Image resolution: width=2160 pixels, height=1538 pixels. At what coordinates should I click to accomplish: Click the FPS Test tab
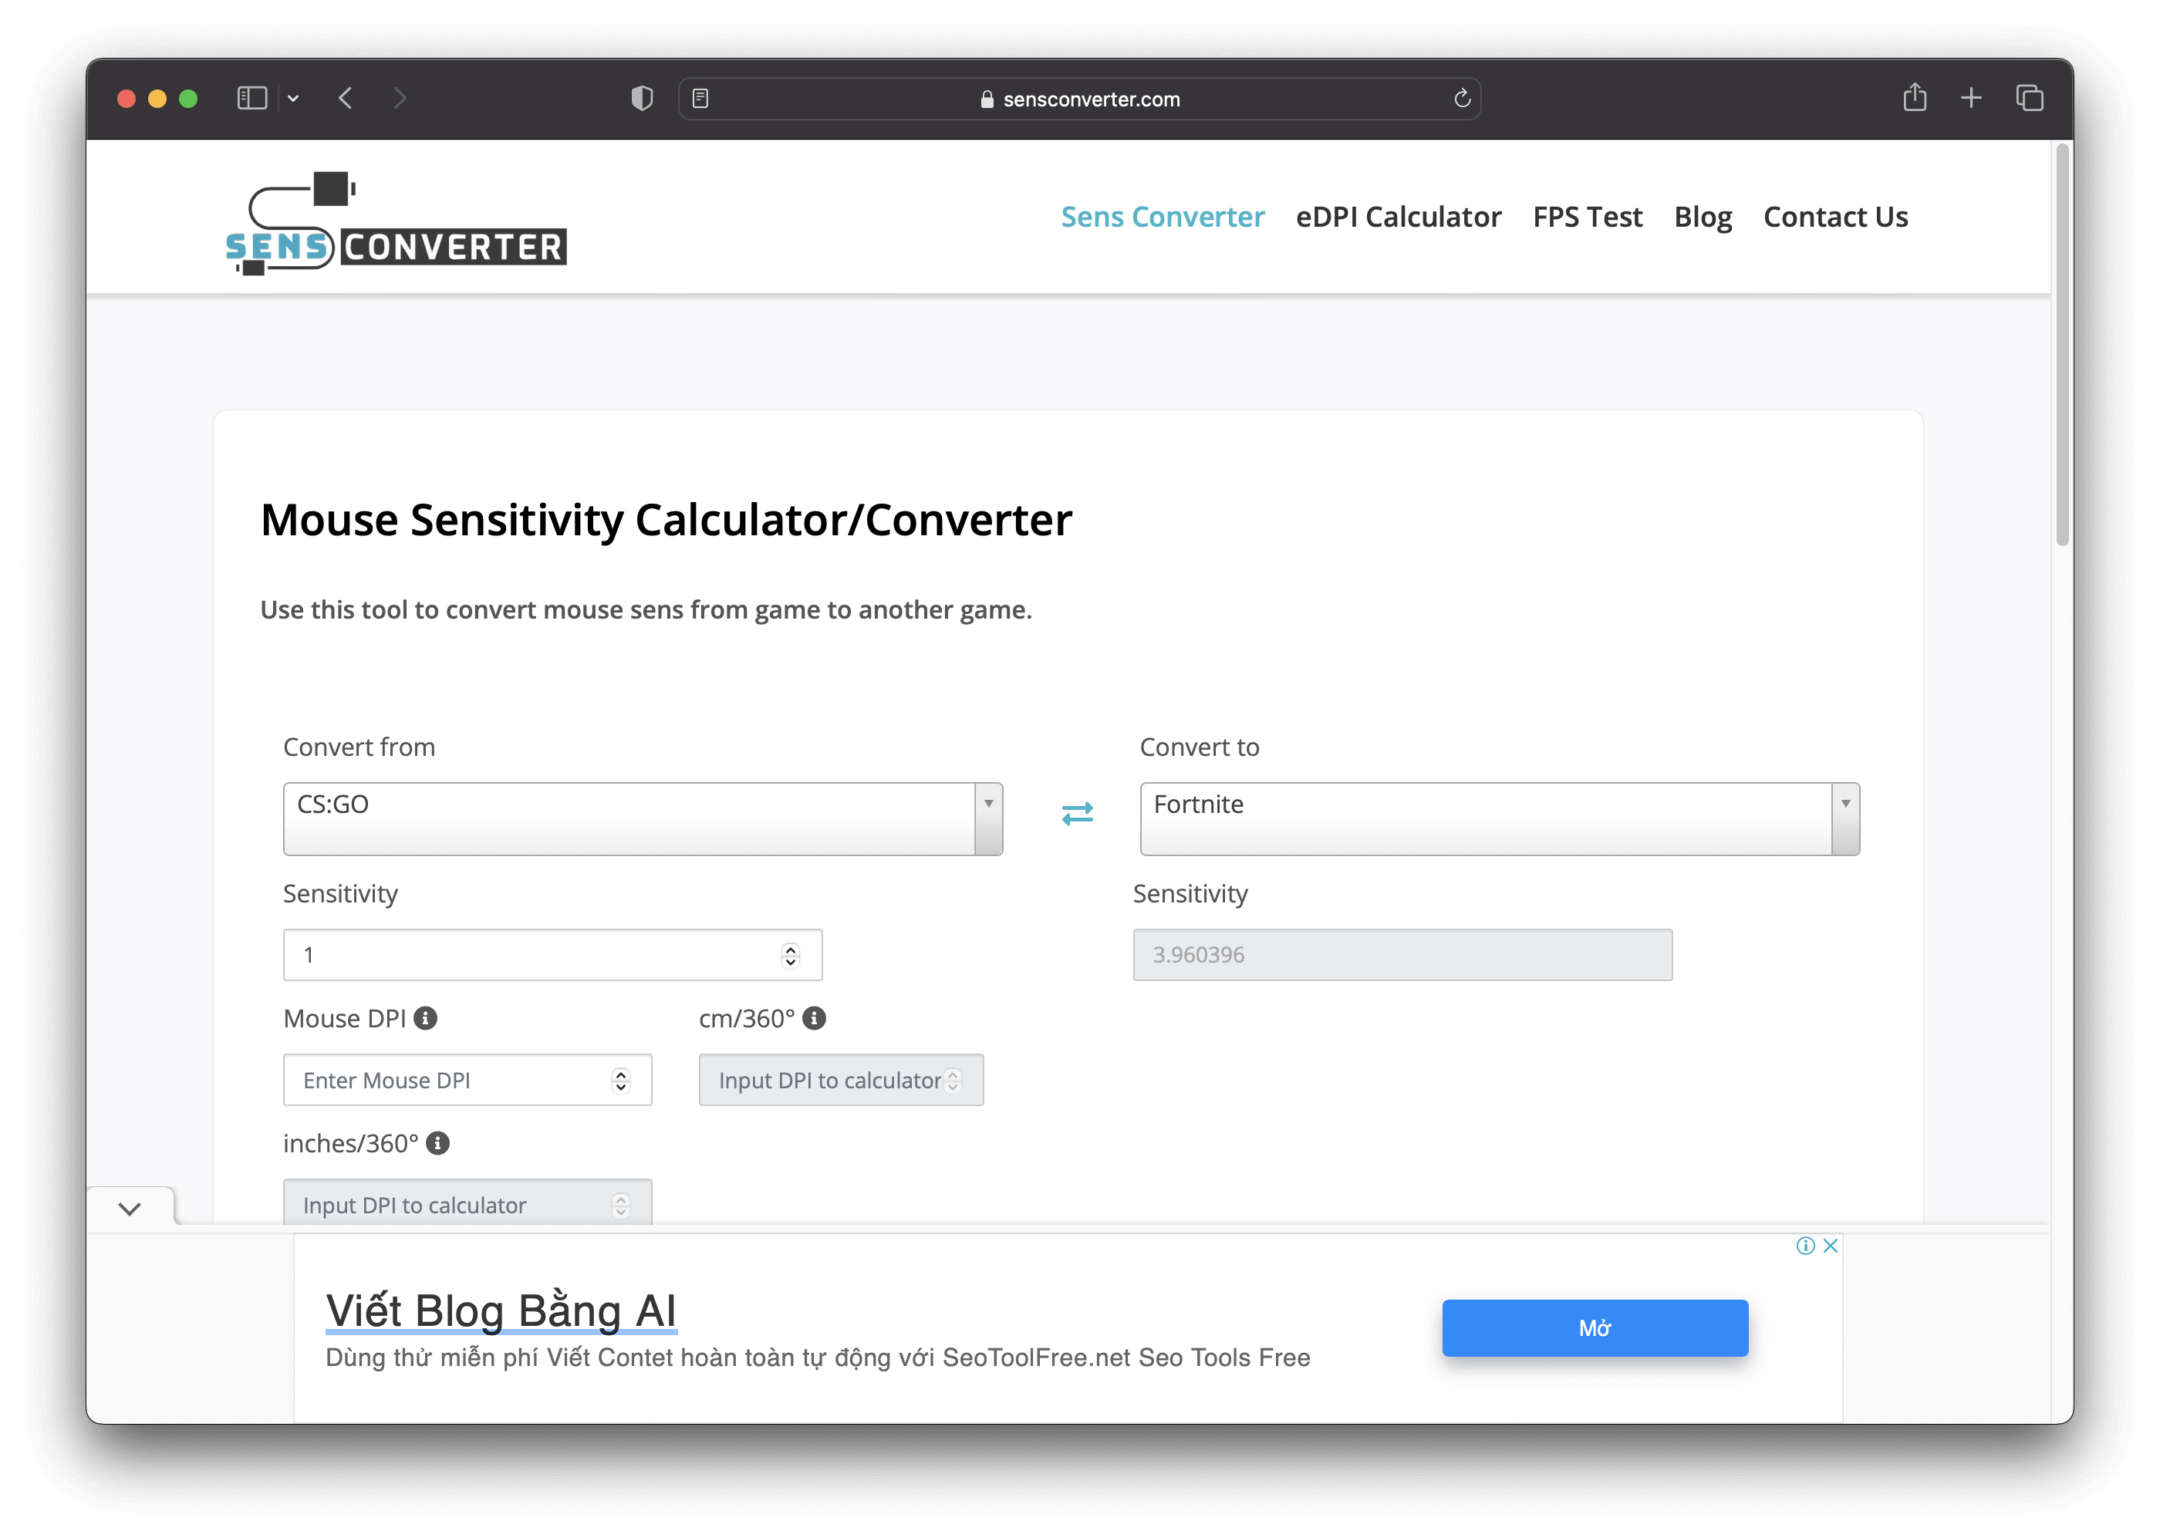[x=1586, y=216]
